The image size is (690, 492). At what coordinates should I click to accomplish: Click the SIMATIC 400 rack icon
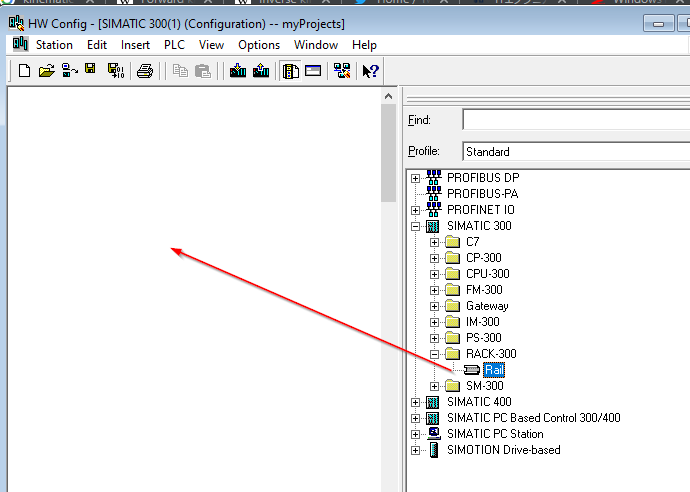[x=433, y=402]
